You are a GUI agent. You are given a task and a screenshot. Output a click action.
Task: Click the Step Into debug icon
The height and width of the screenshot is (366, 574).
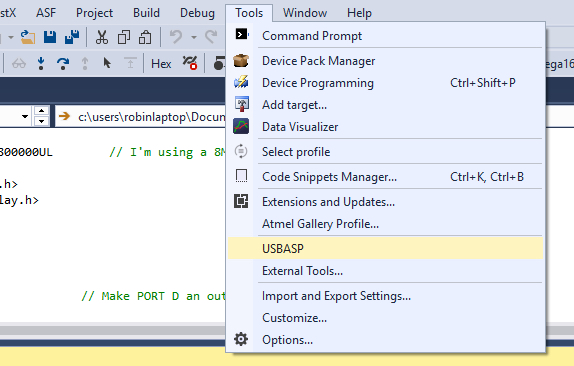pos(41,63)
